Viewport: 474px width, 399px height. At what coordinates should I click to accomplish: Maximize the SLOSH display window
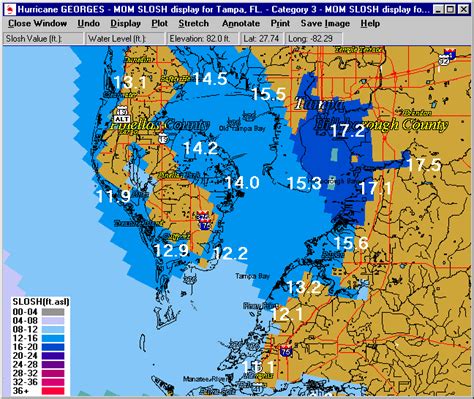[450, 9]
